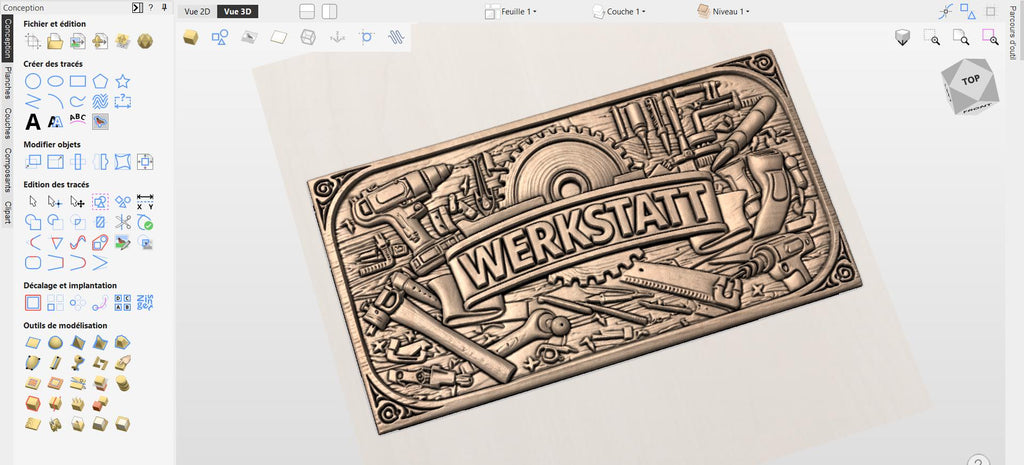Toggle the toolpath waves display icon
The image size is (1024, 465).
pos(396,37)
